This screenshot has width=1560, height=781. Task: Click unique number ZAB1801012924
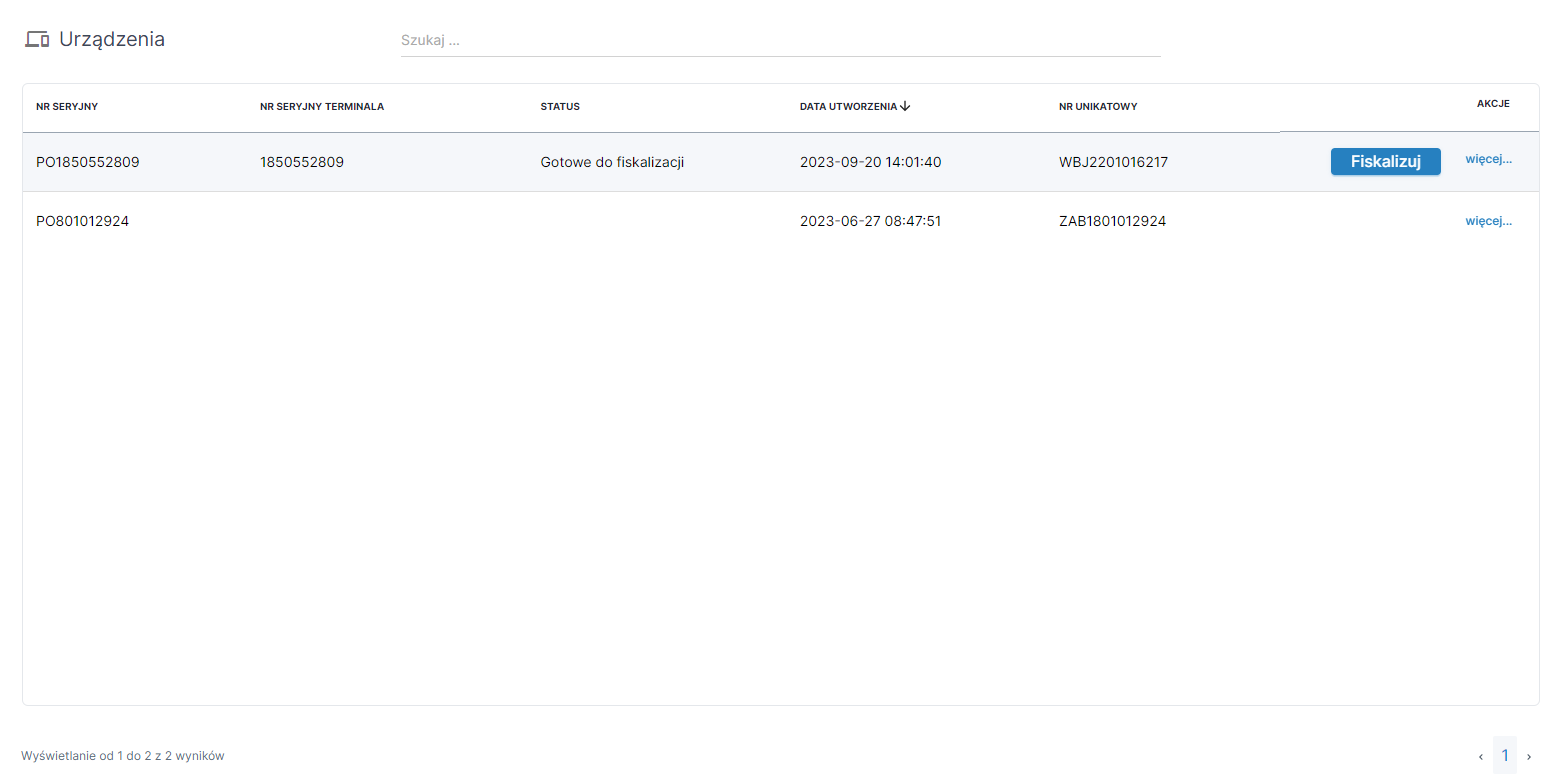(x=1112, y=221)
